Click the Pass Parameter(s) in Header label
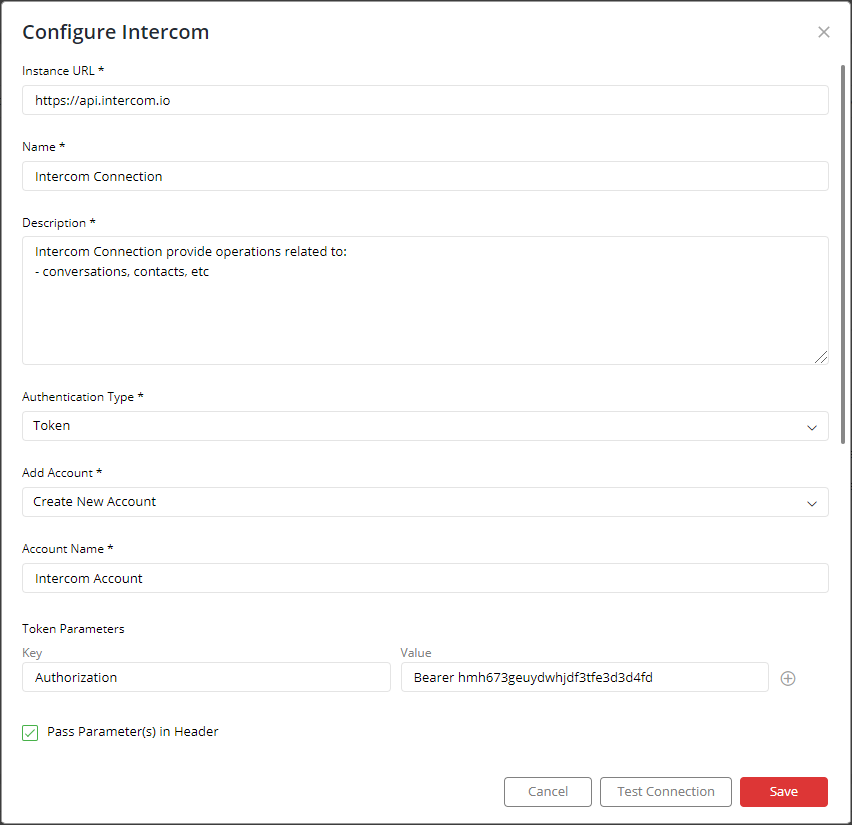This screenshot has width=852, height=825. (x=133, y=732)
